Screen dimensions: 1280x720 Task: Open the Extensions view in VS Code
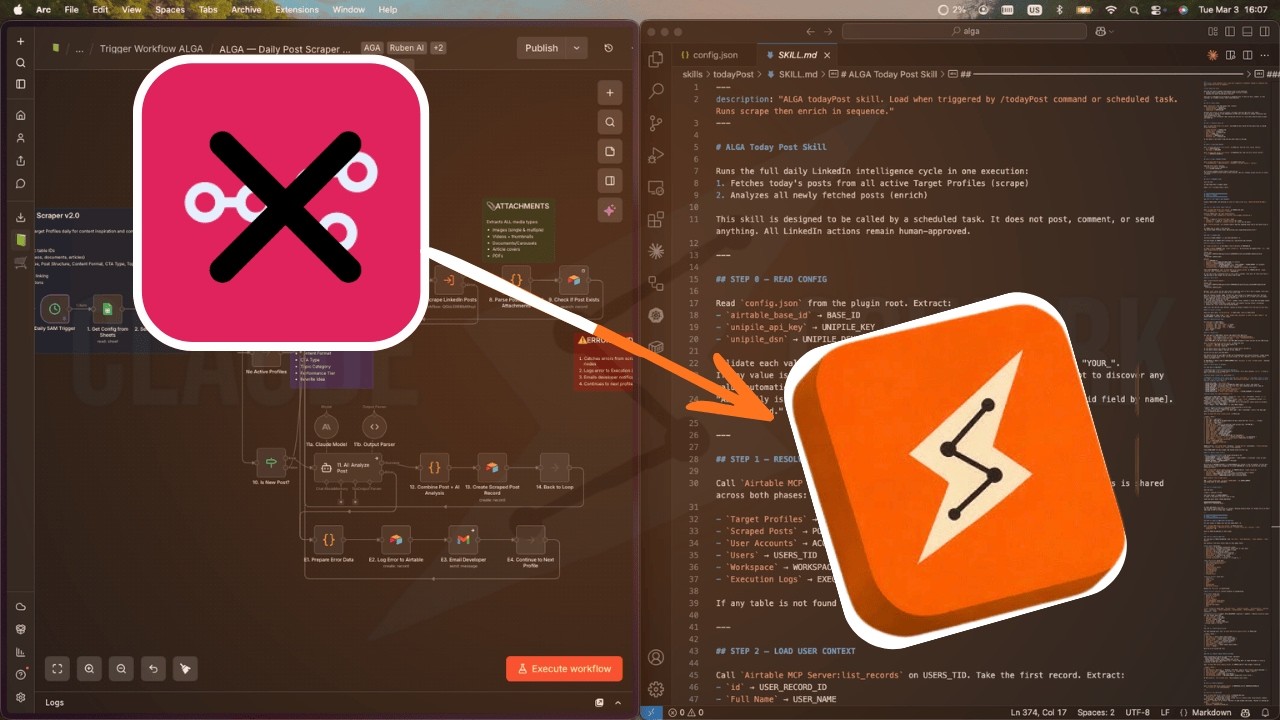656,219
